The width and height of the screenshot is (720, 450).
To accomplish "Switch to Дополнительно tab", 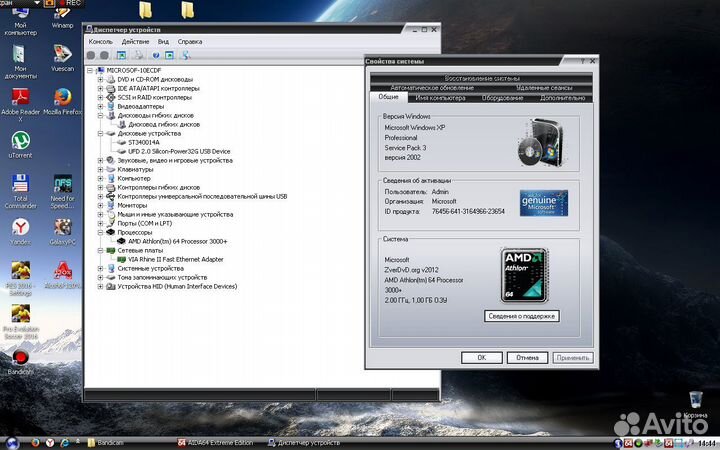I will (x=562, y=98).
